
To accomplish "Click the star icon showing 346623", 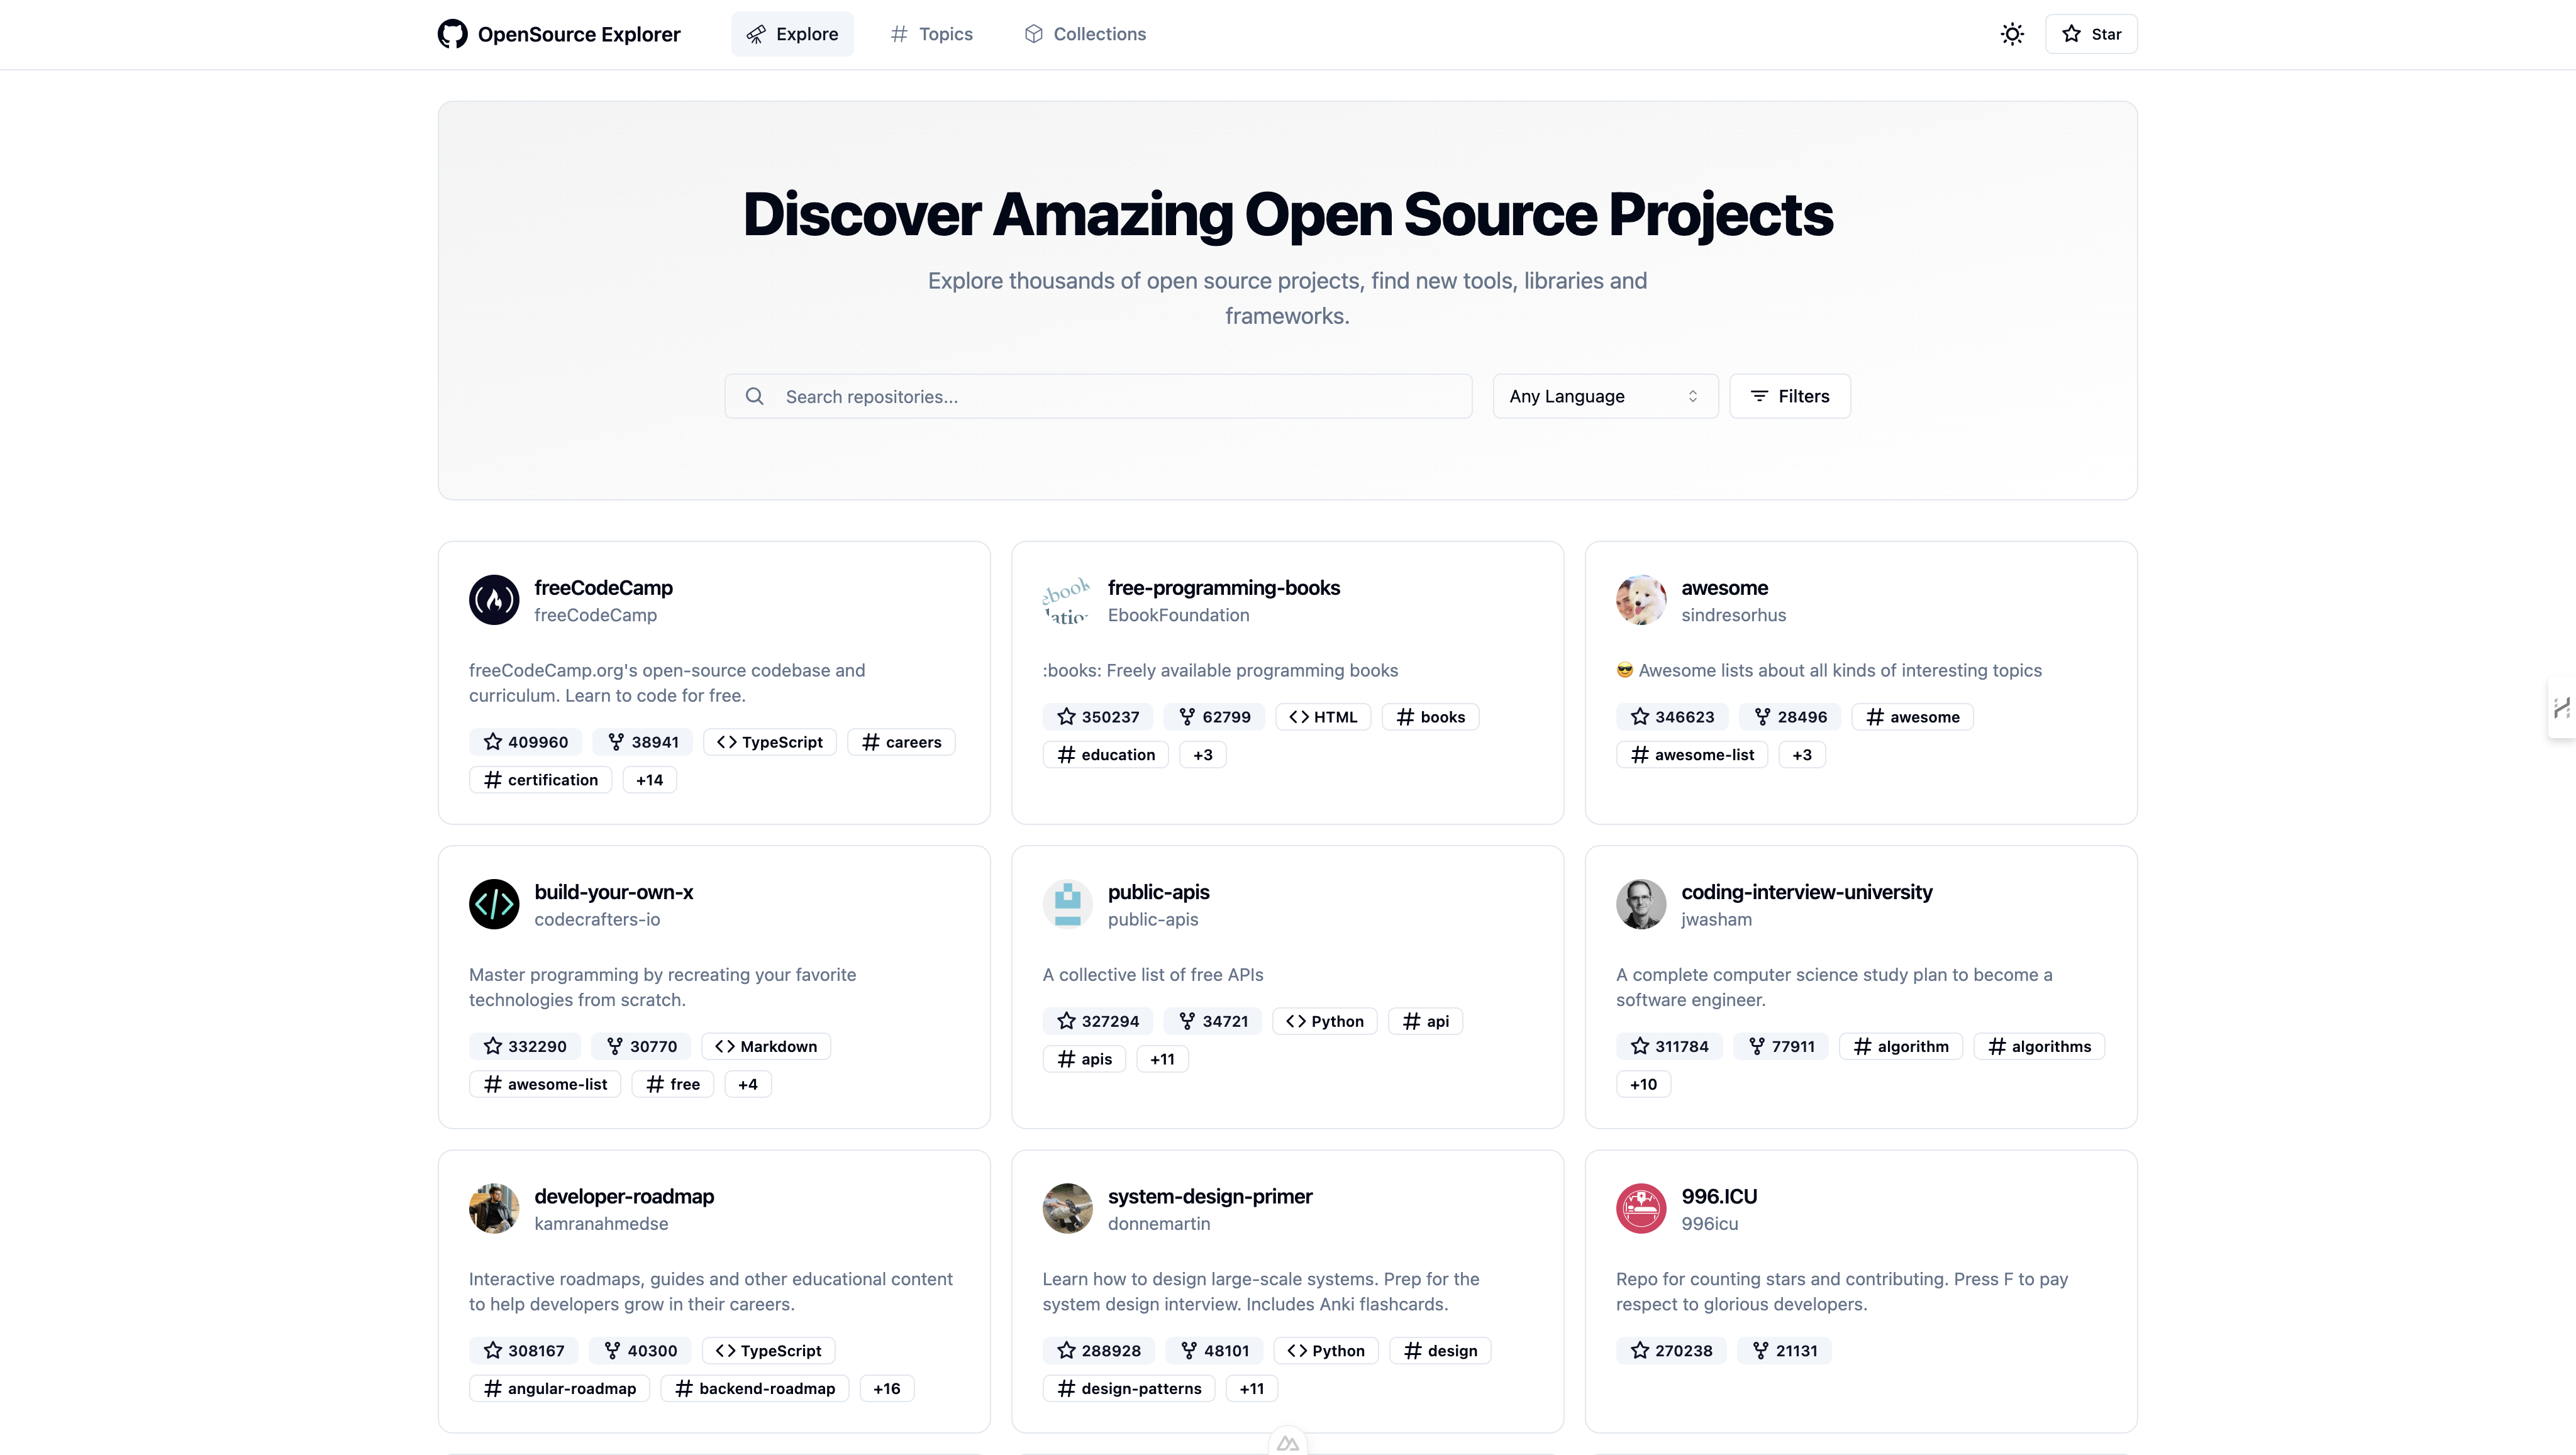I will click(x=1640, y=717).
